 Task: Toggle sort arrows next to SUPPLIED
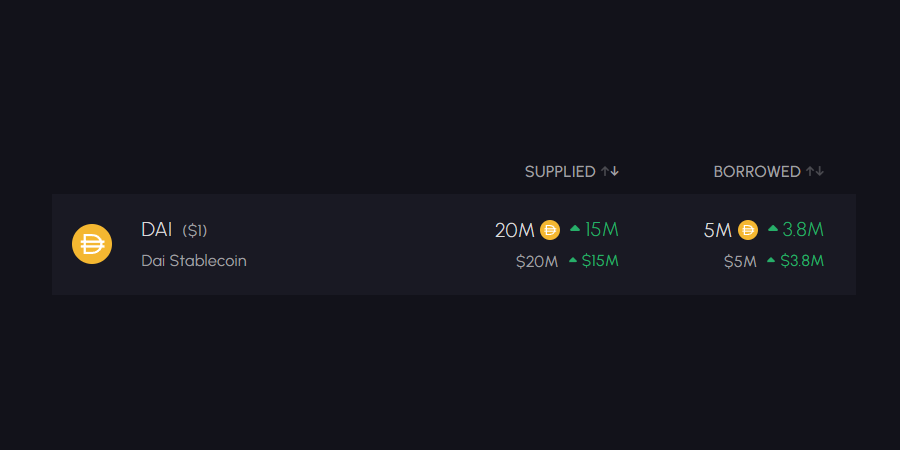point(610,171)
